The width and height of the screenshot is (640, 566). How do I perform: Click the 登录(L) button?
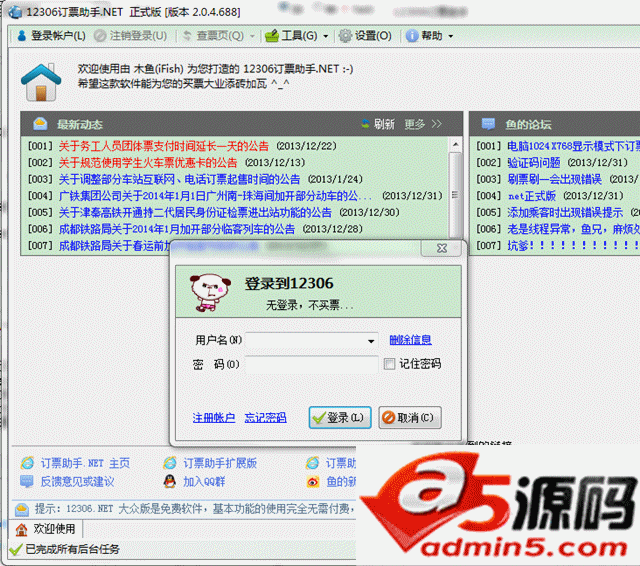[340, 417]
